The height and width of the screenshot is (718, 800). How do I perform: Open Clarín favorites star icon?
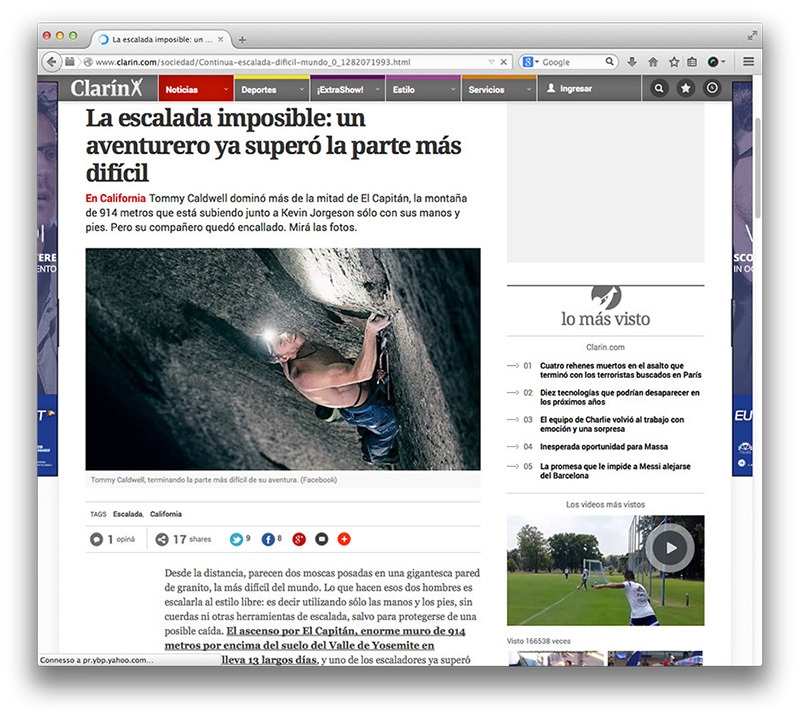point(685,88)
